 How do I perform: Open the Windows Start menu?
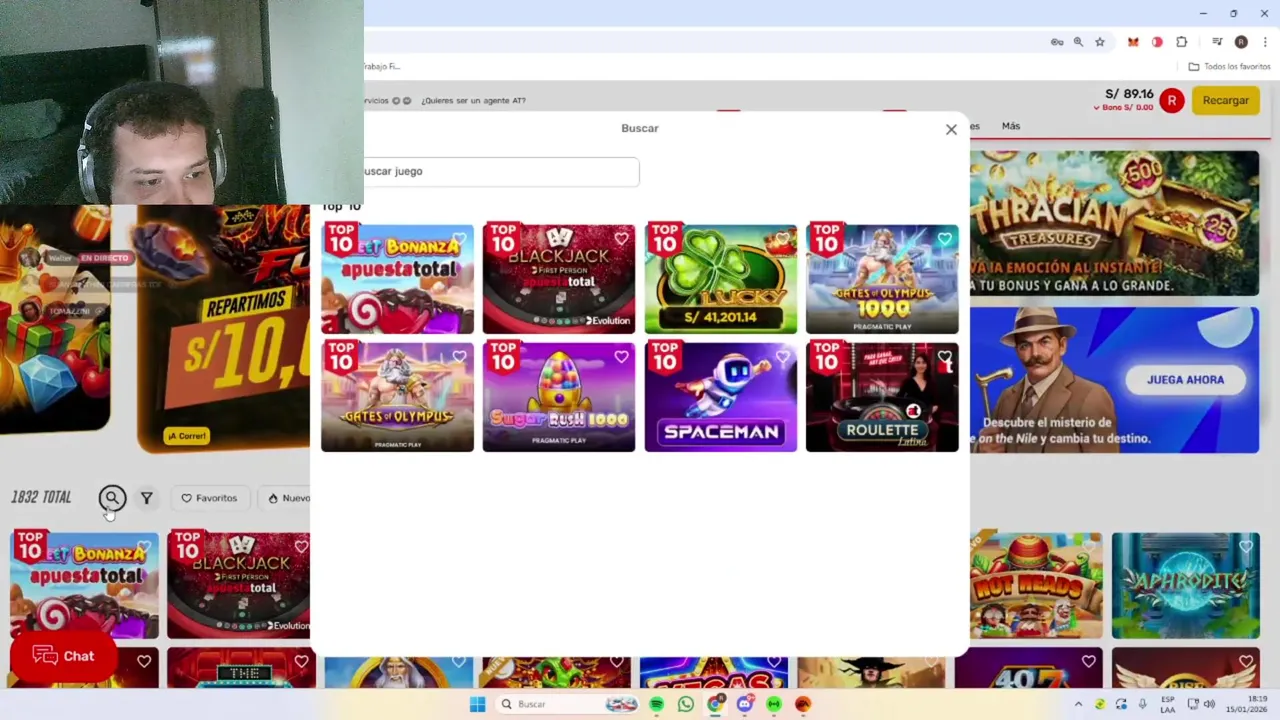click(478, 704)
